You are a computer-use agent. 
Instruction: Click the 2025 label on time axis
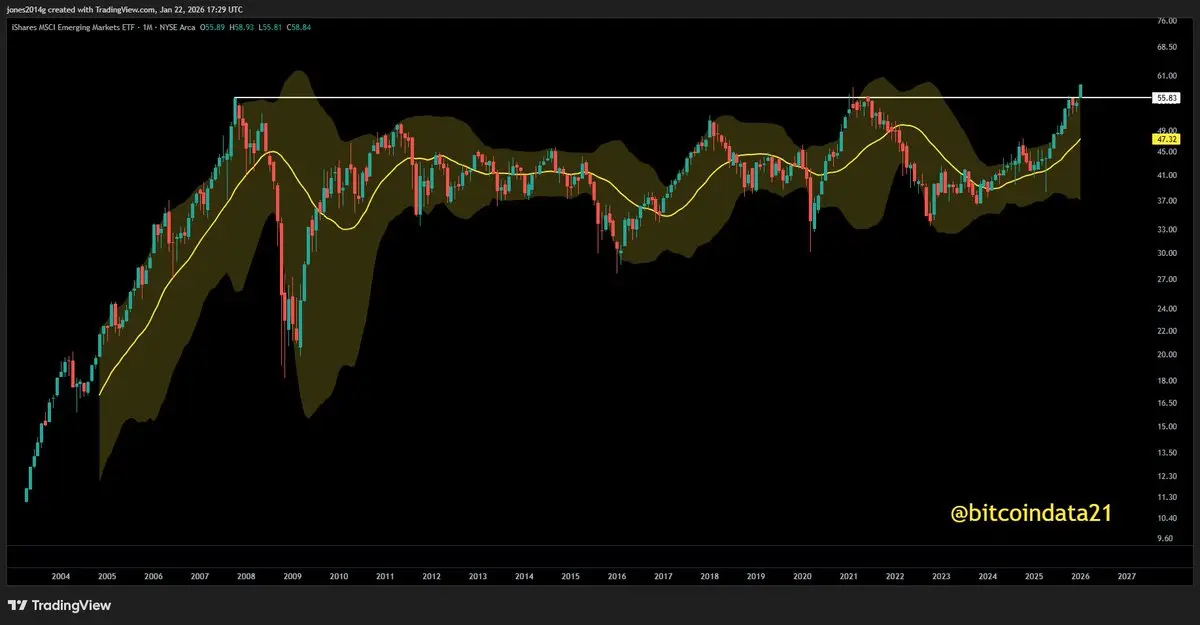coord(1034,577)
